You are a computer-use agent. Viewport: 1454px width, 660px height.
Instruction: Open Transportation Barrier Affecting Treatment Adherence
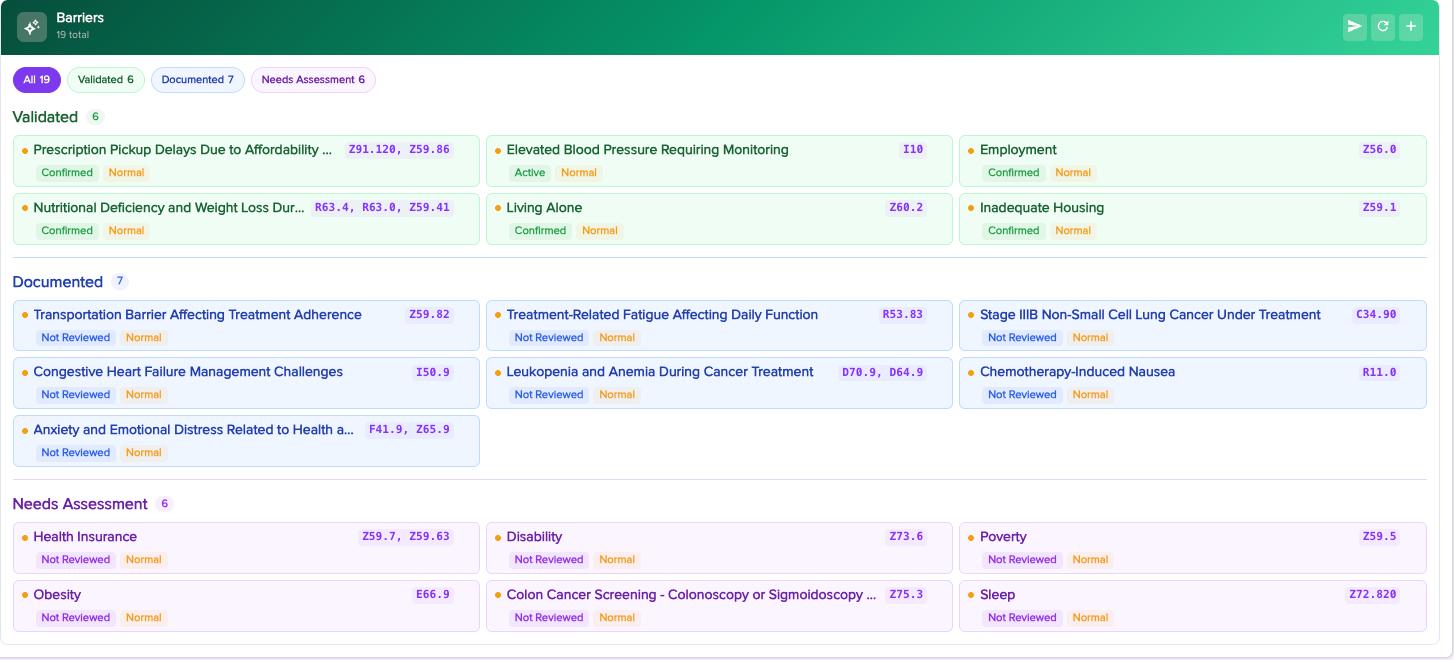(246, 326)
